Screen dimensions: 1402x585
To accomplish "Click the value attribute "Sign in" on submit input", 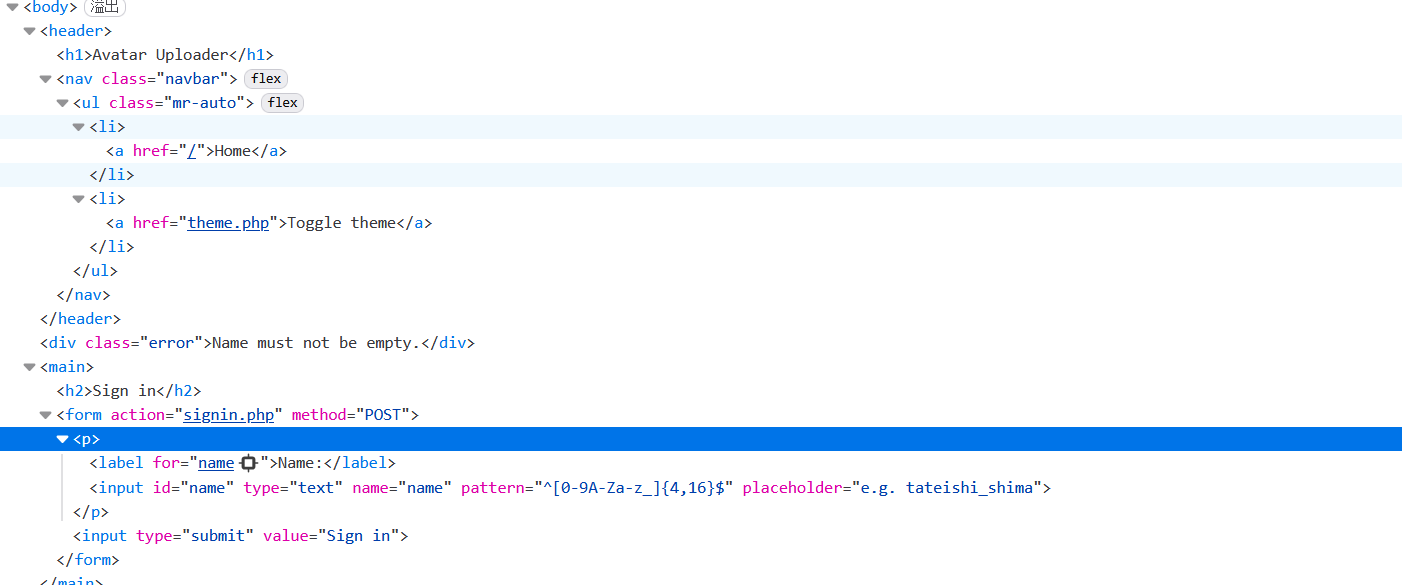I will [x=359, y=536].
